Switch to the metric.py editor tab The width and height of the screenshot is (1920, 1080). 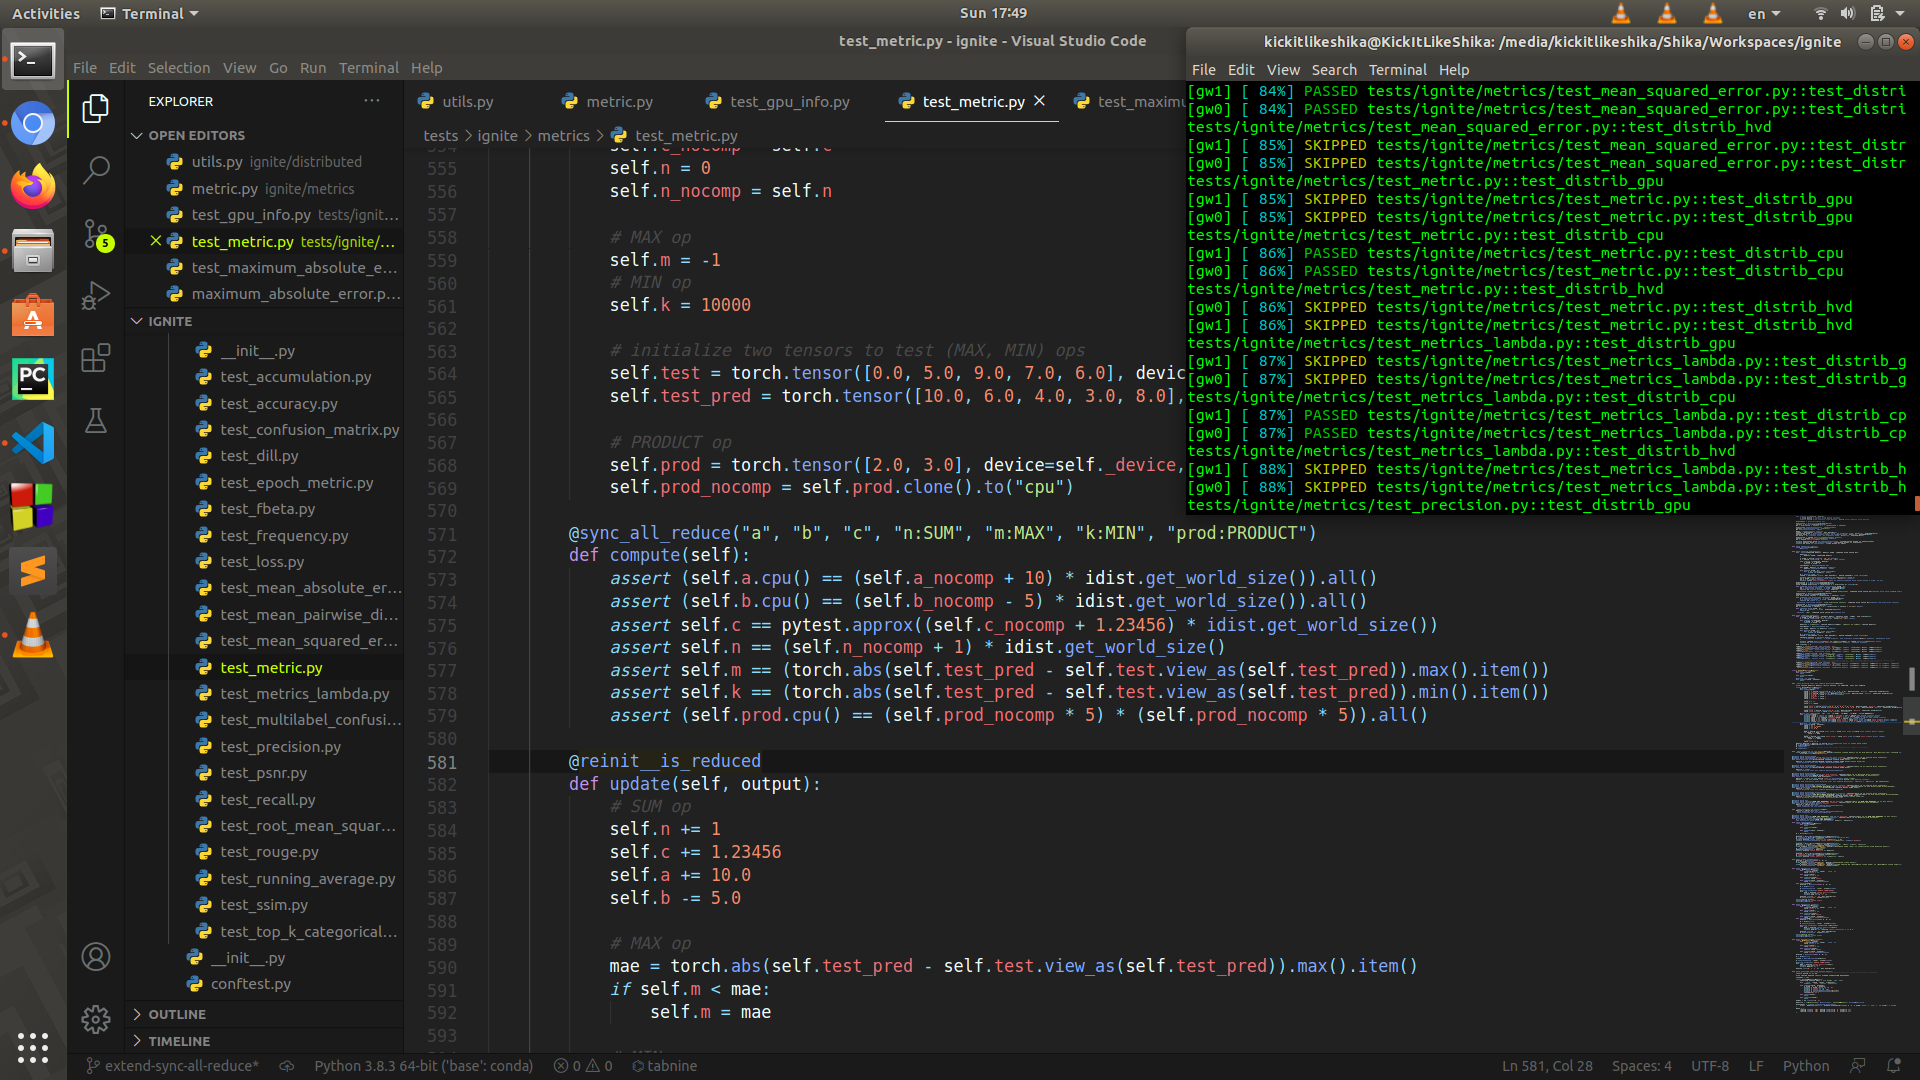pos(618,102)
